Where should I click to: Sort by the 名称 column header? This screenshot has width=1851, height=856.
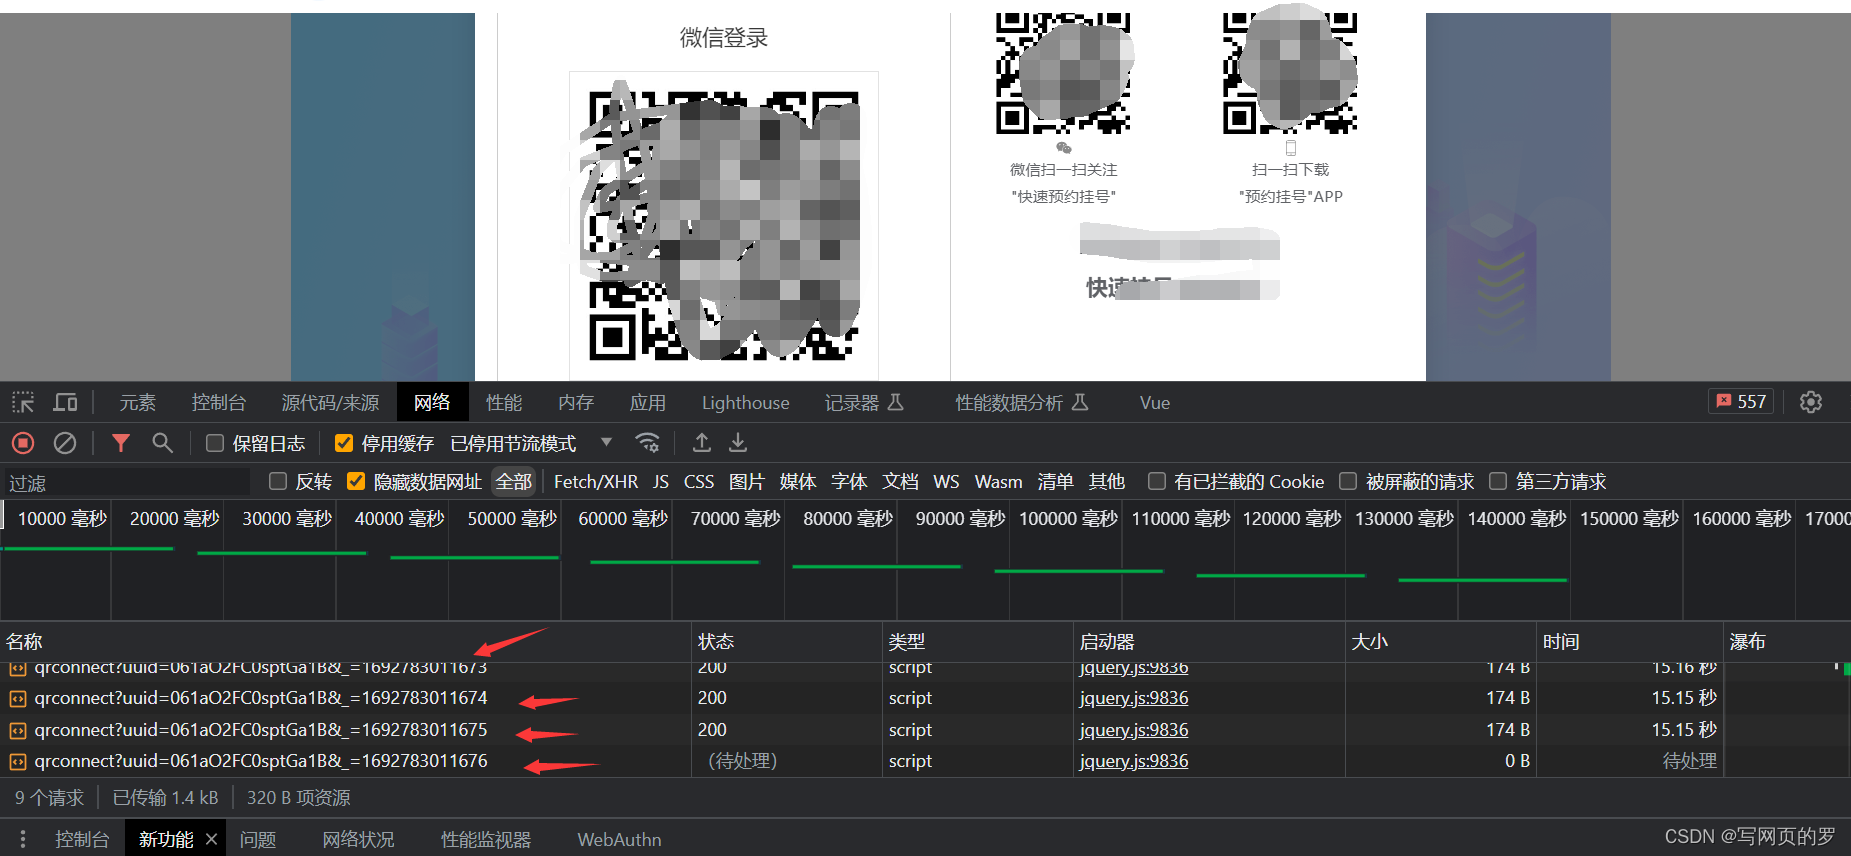[345, 642]
